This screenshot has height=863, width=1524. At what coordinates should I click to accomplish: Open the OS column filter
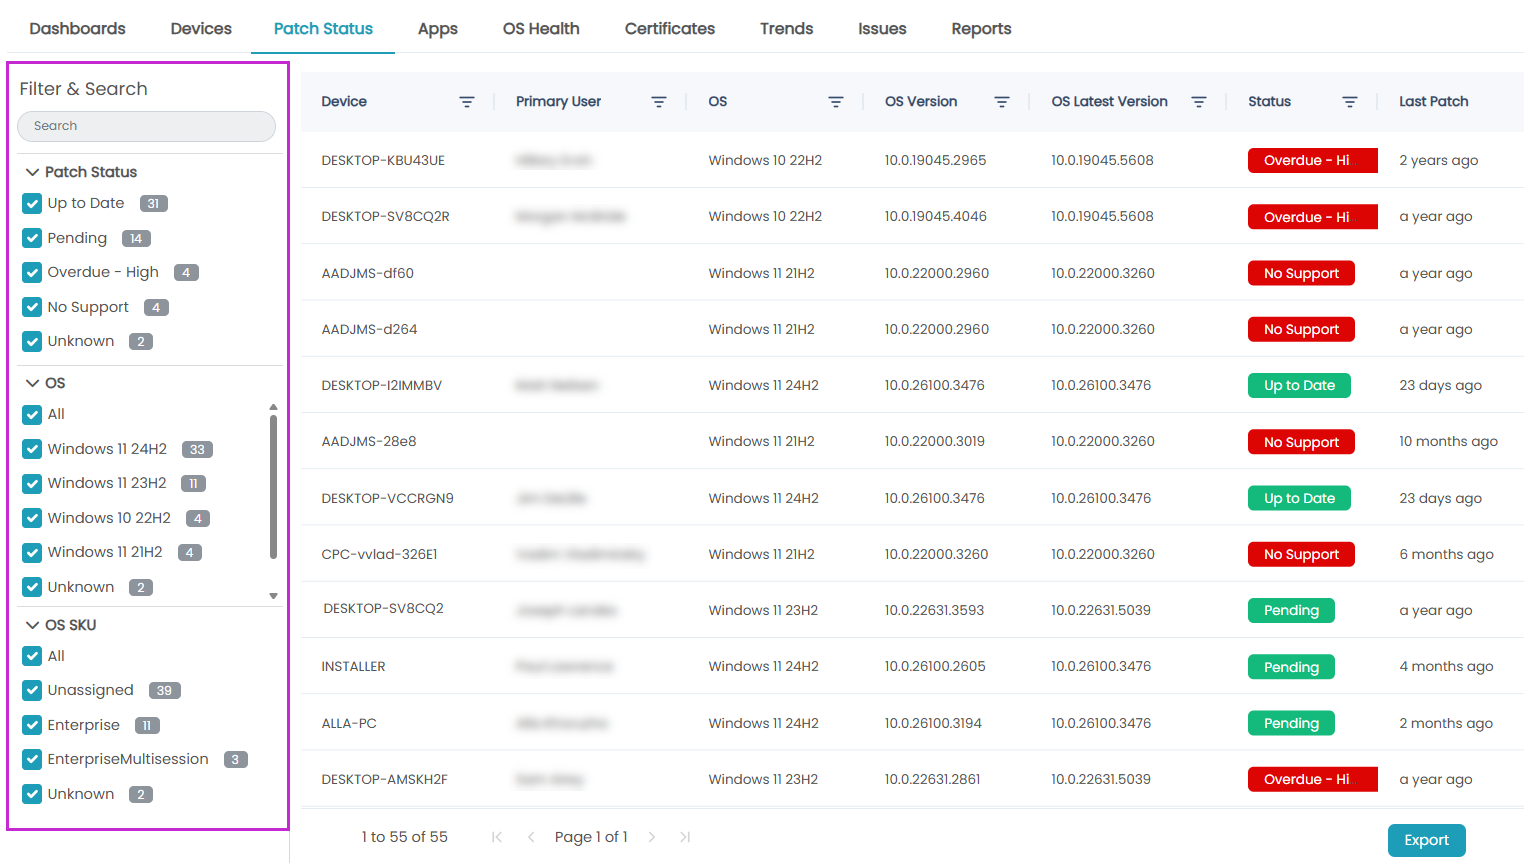[x=835, y=101]
